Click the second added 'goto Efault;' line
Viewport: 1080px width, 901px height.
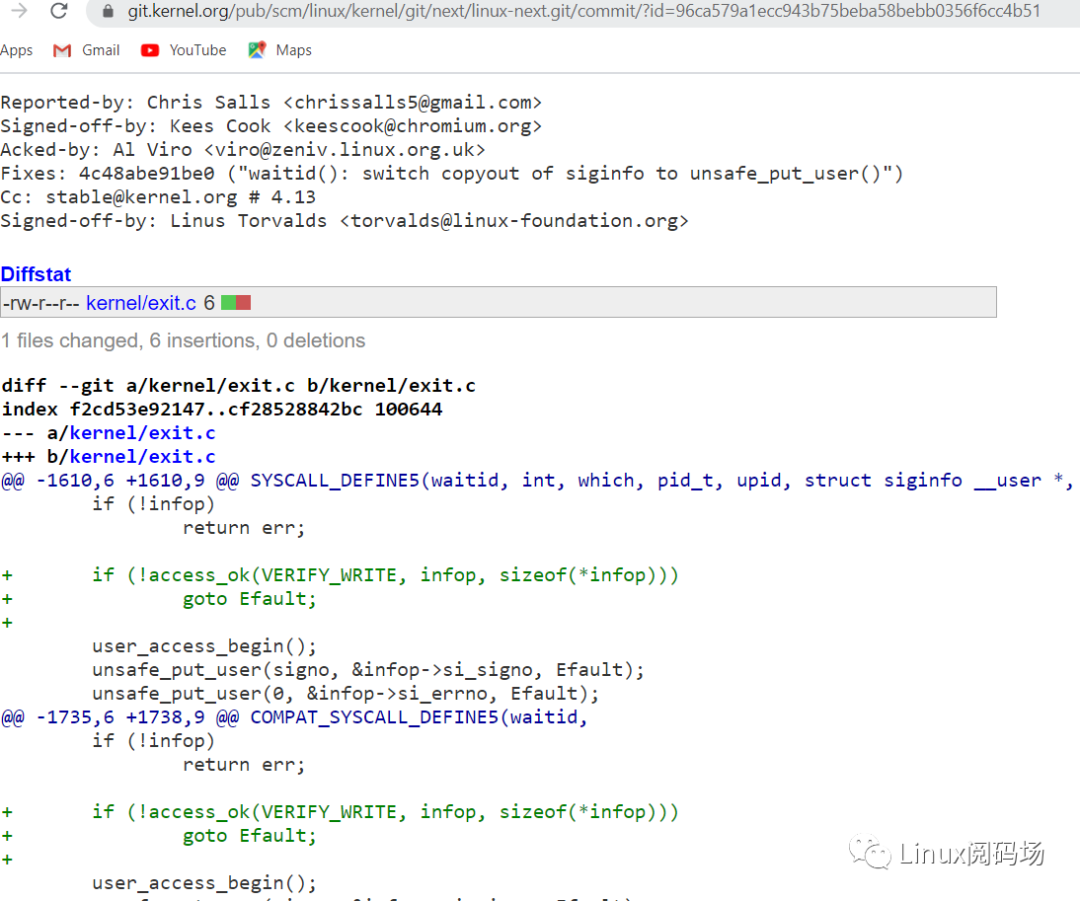249,836
